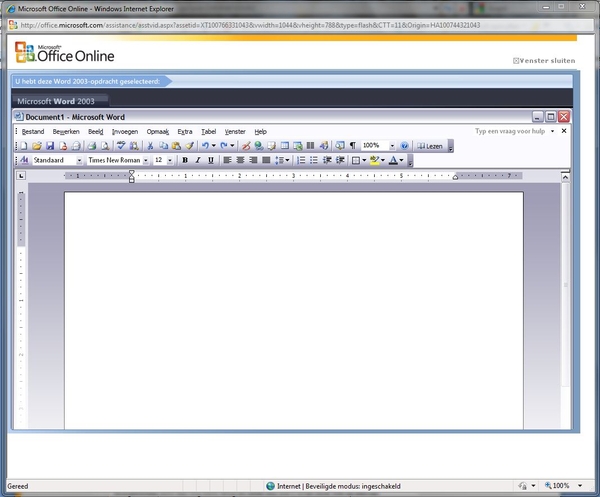Apply the yellow highlight color button
Image resolution: width=600 pixels, height=497 pixels.
click(374, 160)
